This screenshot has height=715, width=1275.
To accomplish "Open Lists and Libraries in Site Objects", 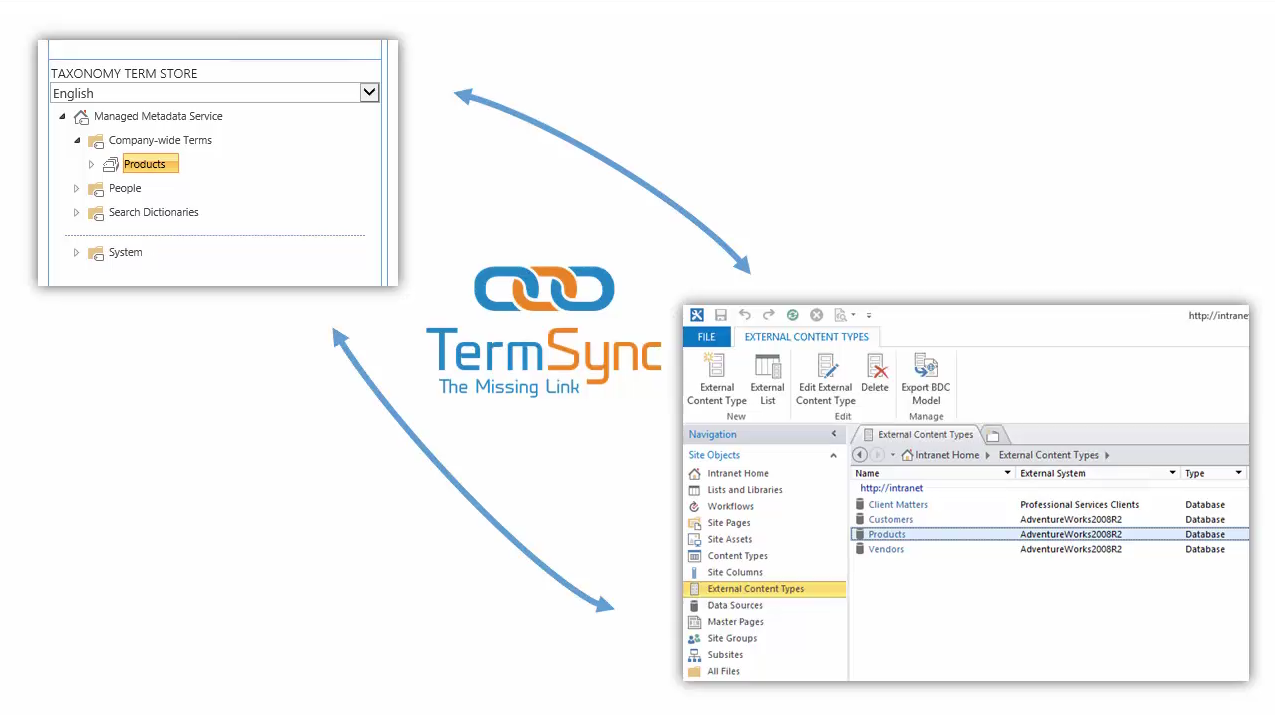I will (745, 490).
